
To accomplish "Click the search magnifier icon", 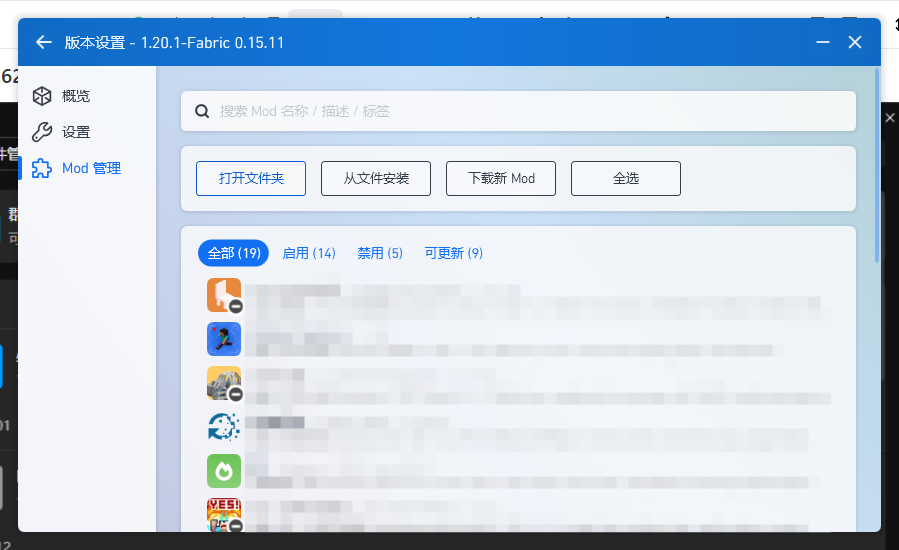I will click(x=202, y=111).
